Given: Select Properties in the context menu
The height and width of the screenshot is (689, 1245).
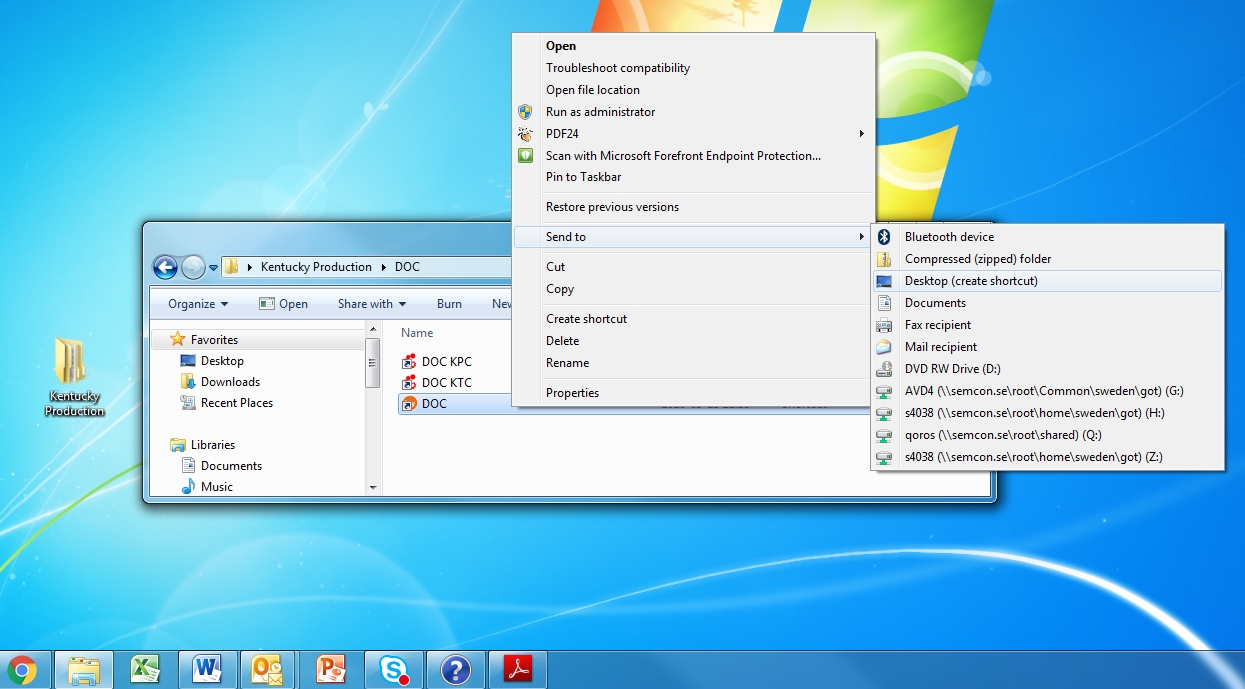Looking at the screenshot, I should 572,393.
